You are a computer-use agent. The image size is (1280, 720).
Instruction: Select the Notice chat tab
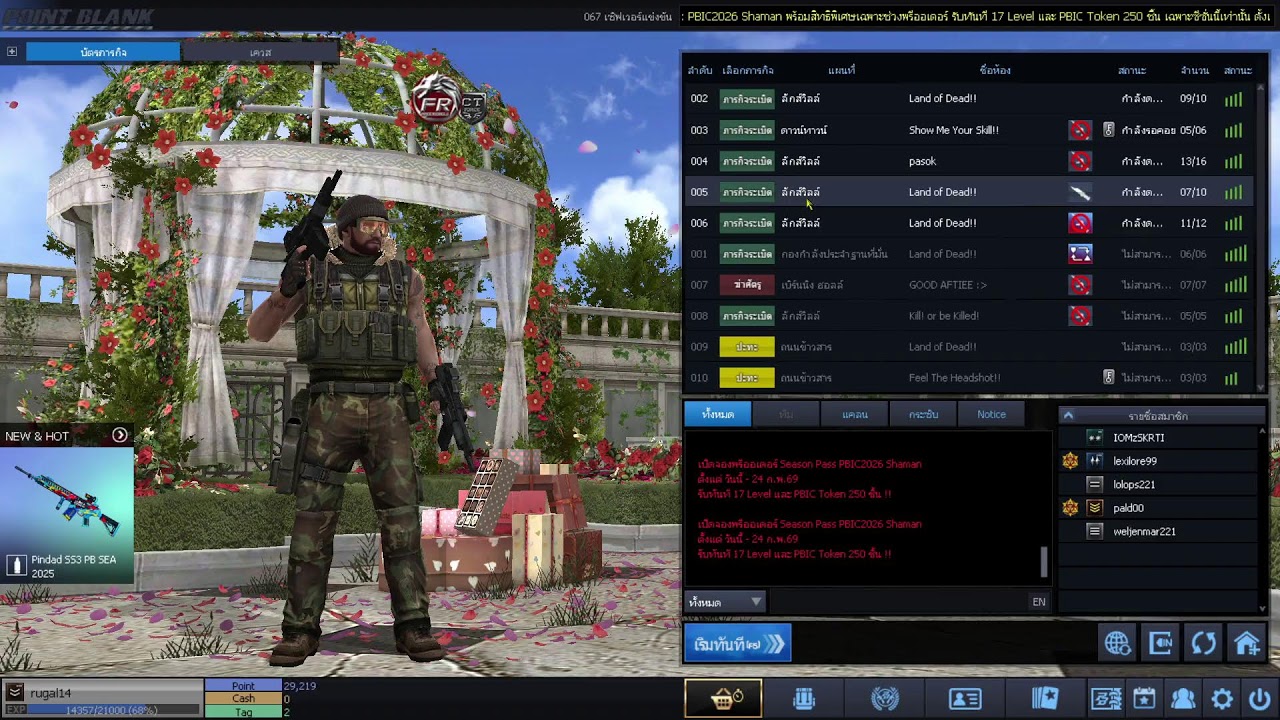point(991,414)
